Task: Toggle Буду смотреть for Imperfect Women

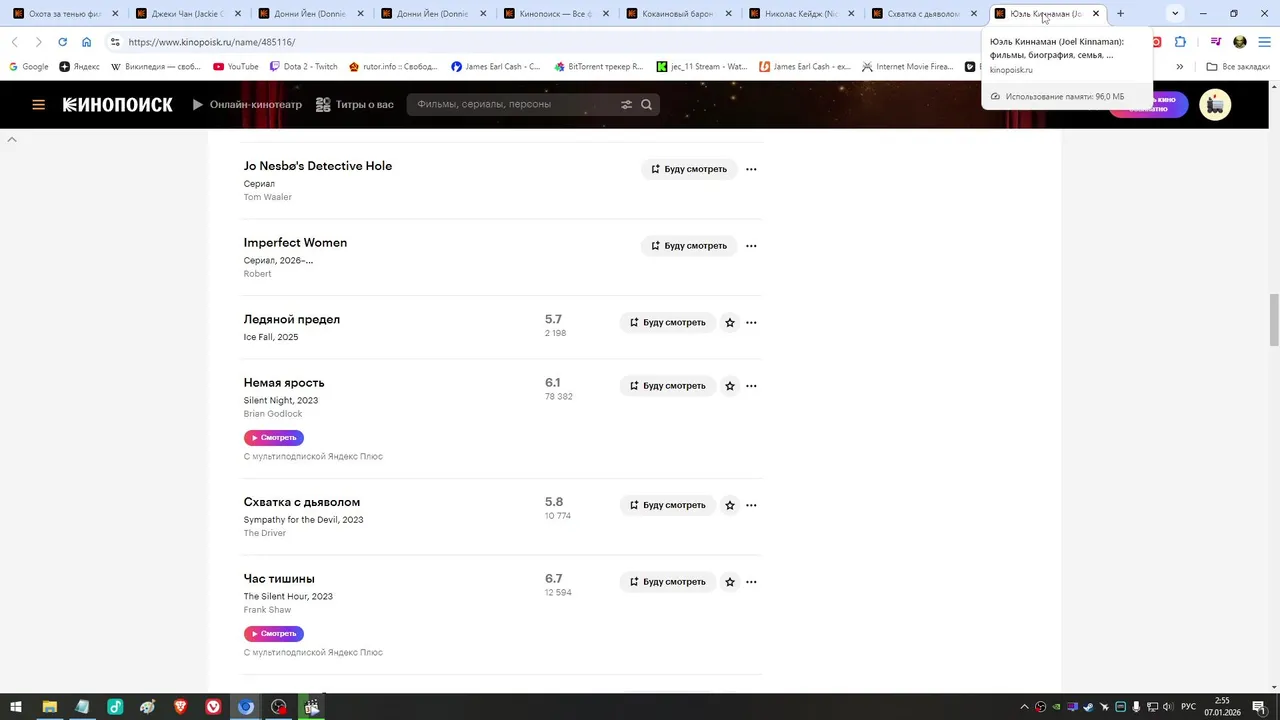Action: click(x=689, y=246)
